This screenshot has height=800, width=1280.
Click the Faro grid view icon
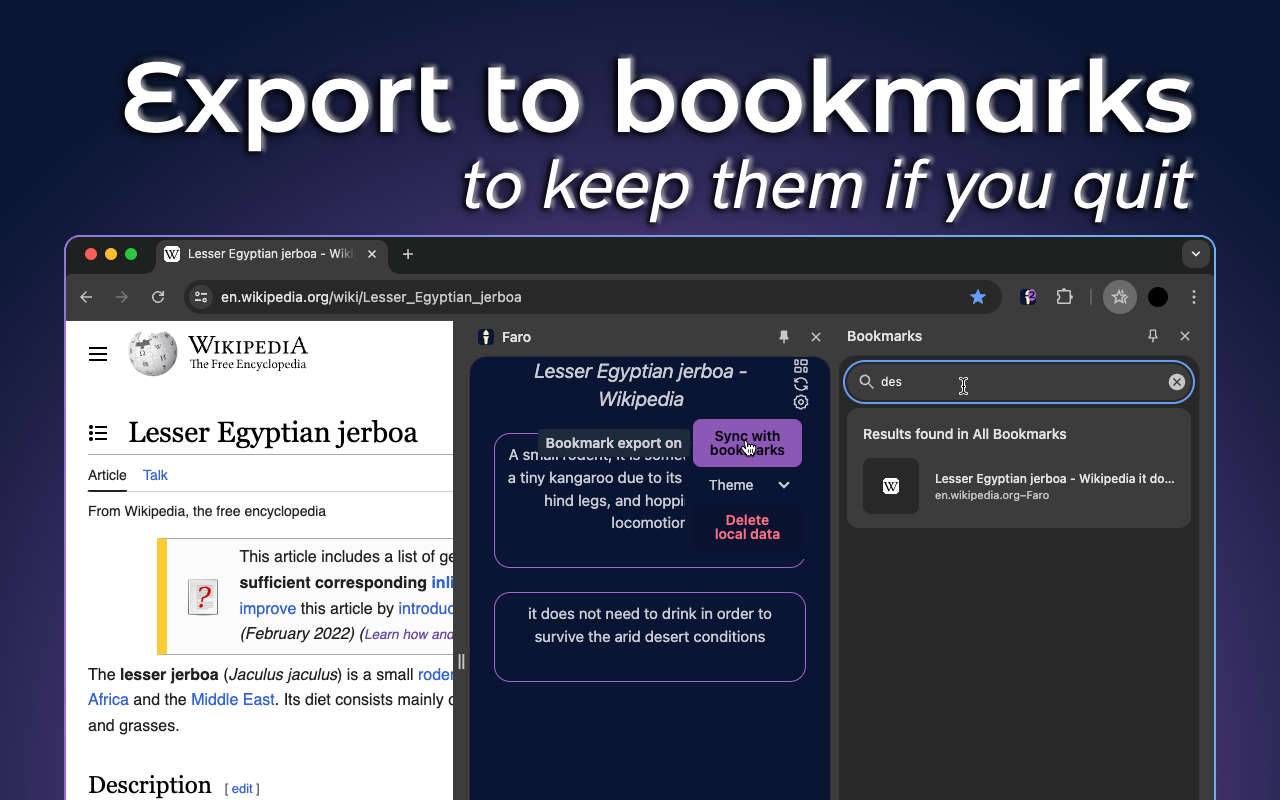[801, 366]
